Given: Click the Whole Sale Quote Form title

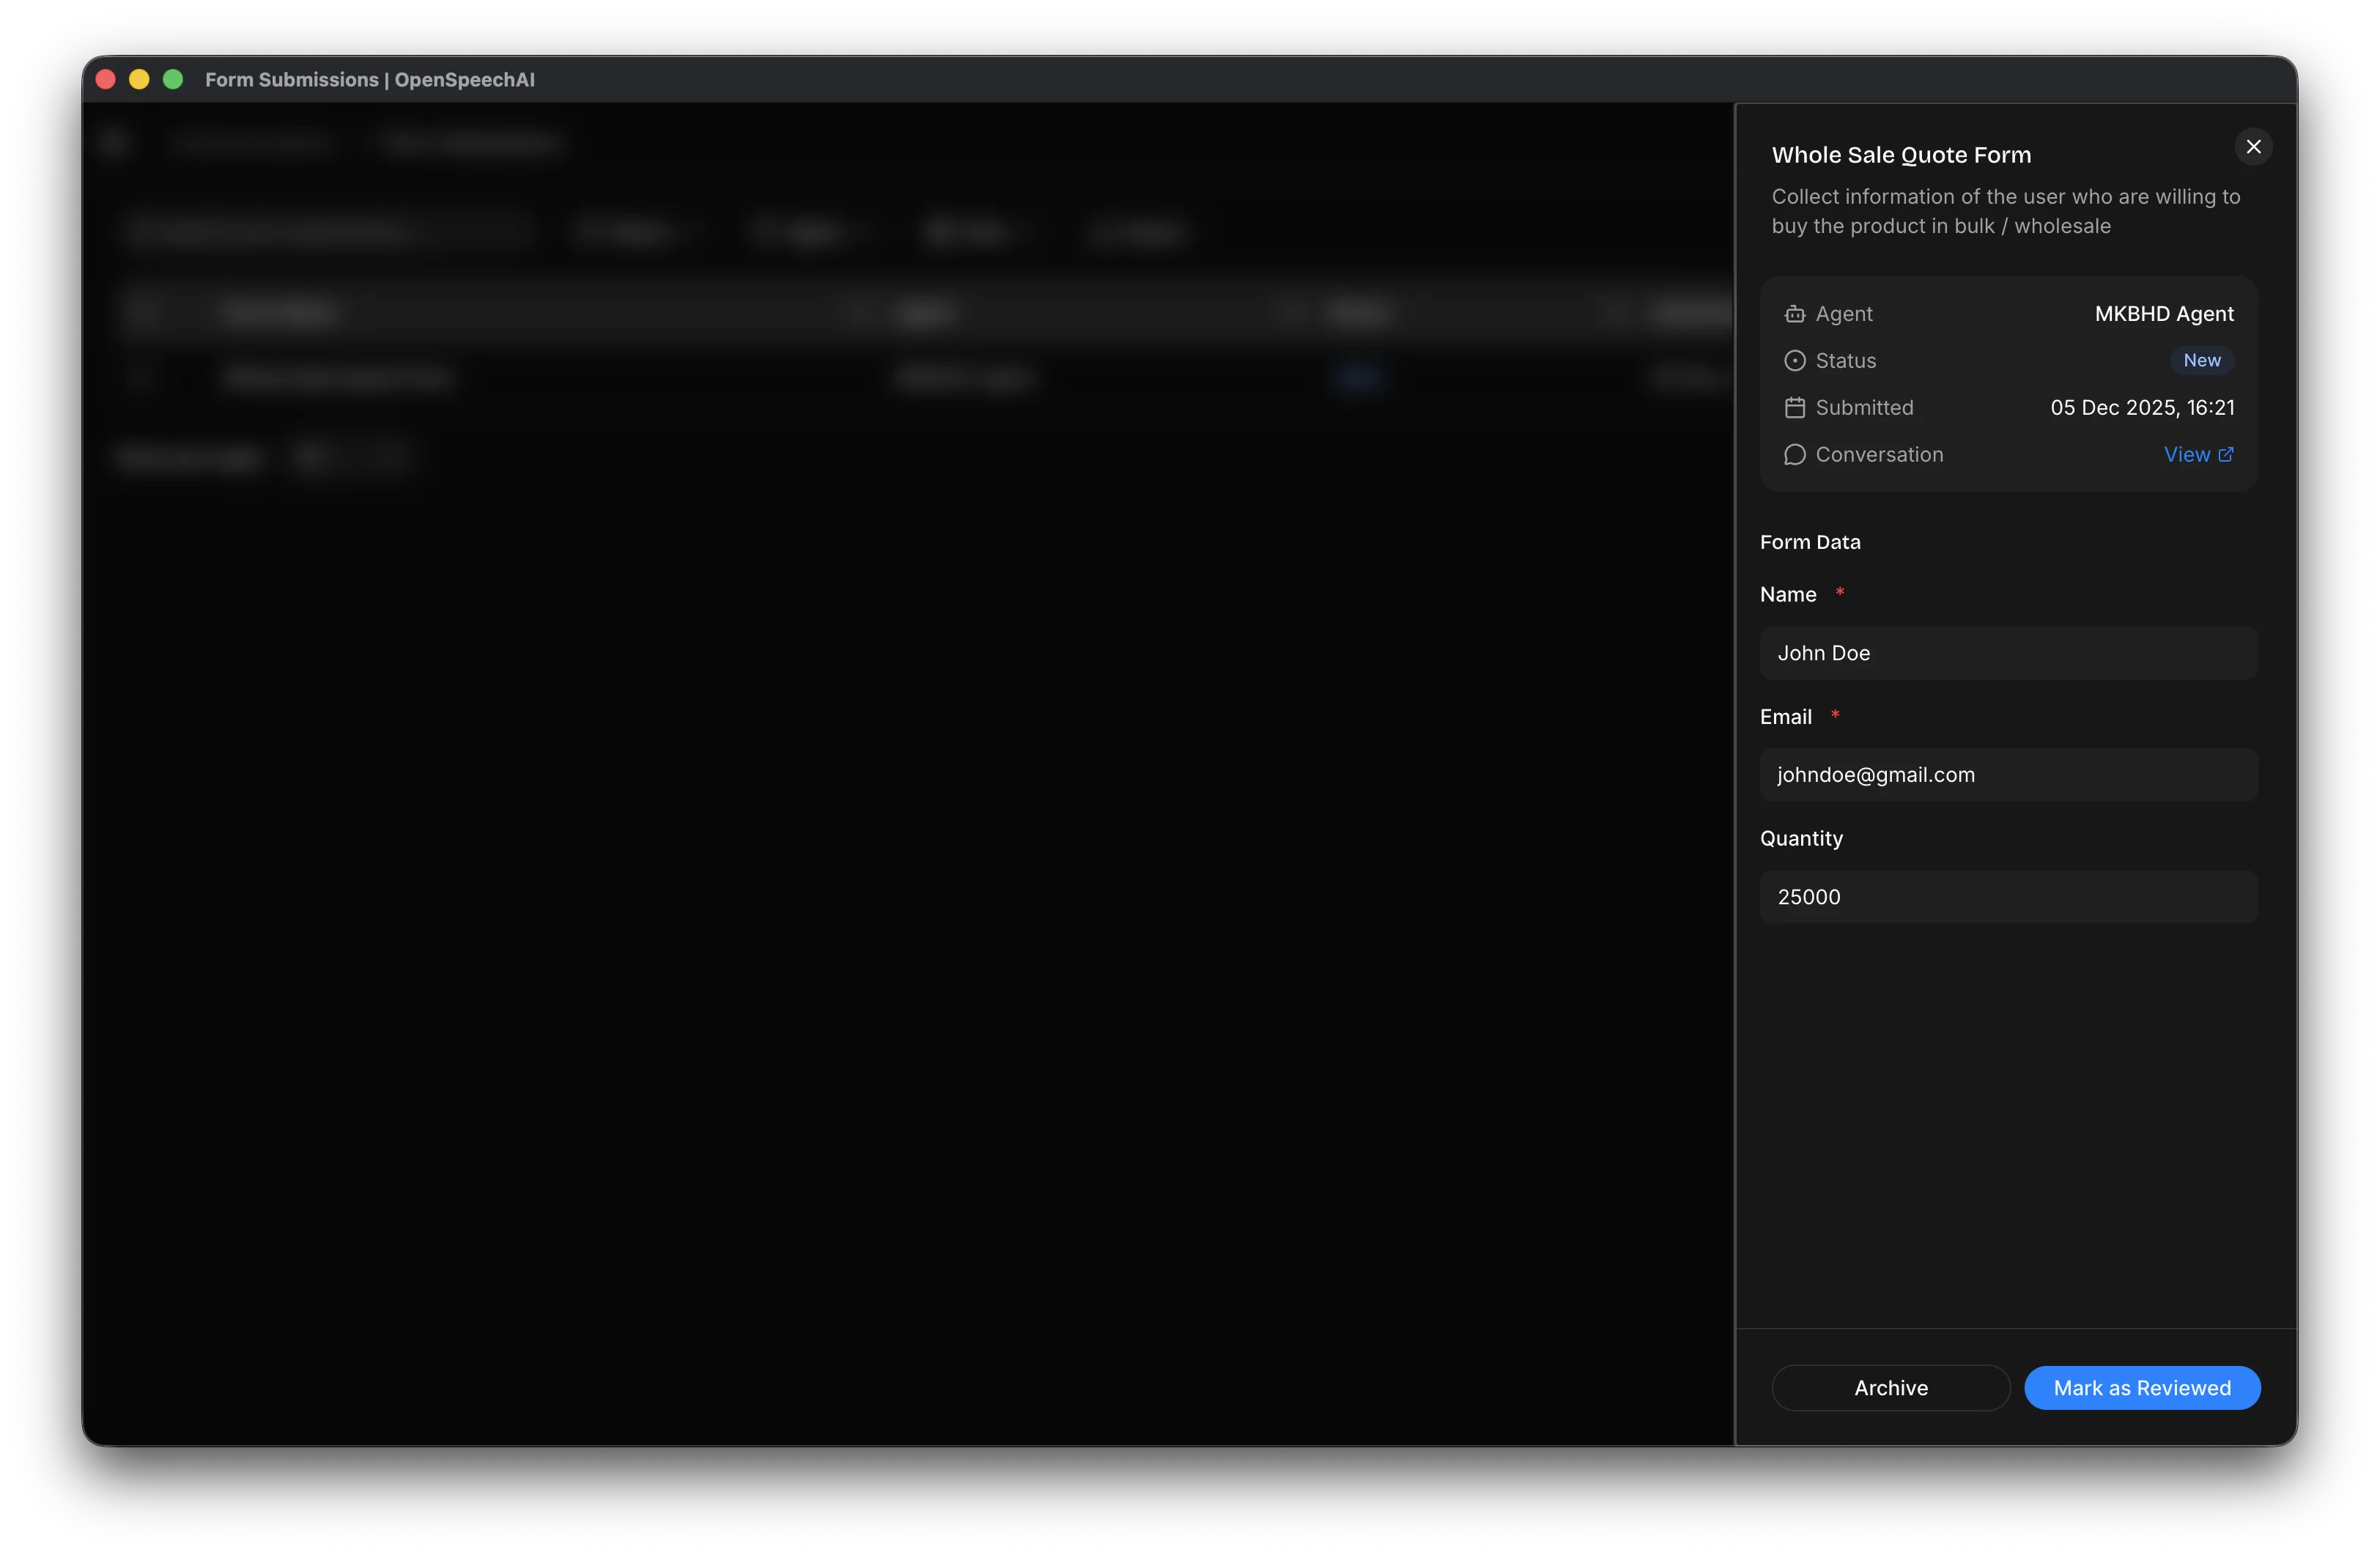Looking at the screenshot, I should (1901, 155).
